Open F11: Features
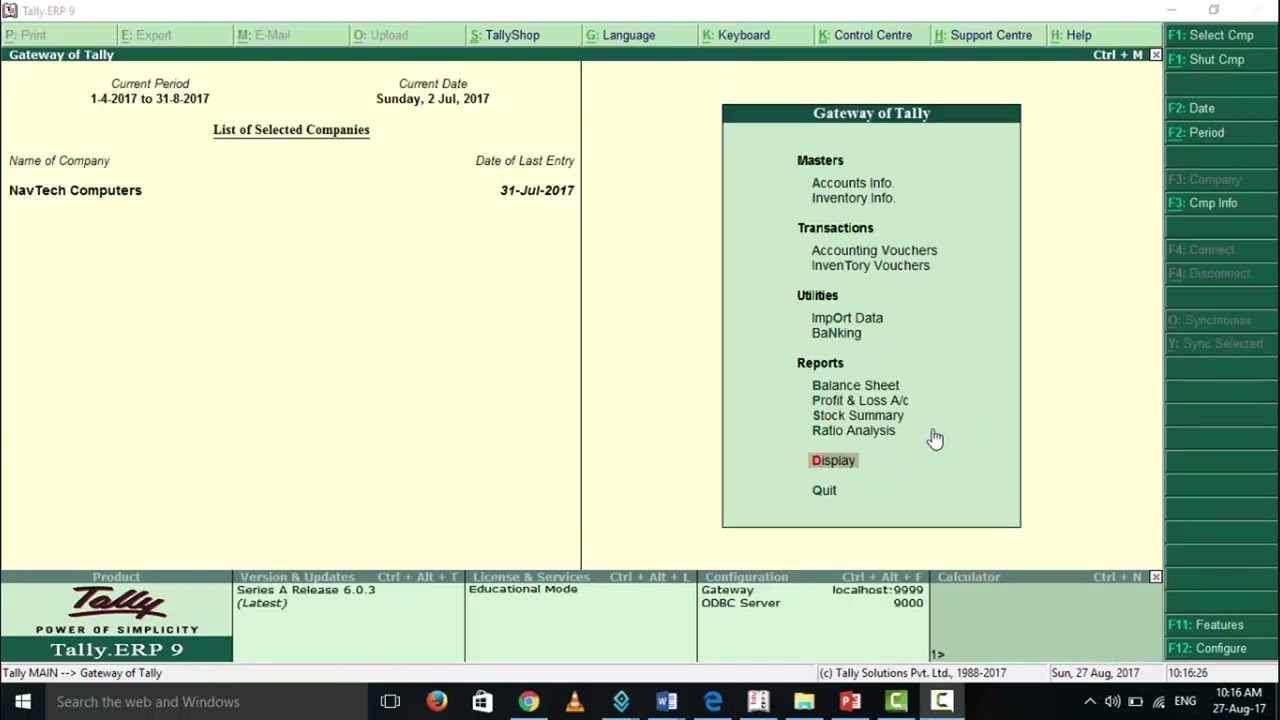Viewport: 1280px width, 720px height. click(1222, 625)
